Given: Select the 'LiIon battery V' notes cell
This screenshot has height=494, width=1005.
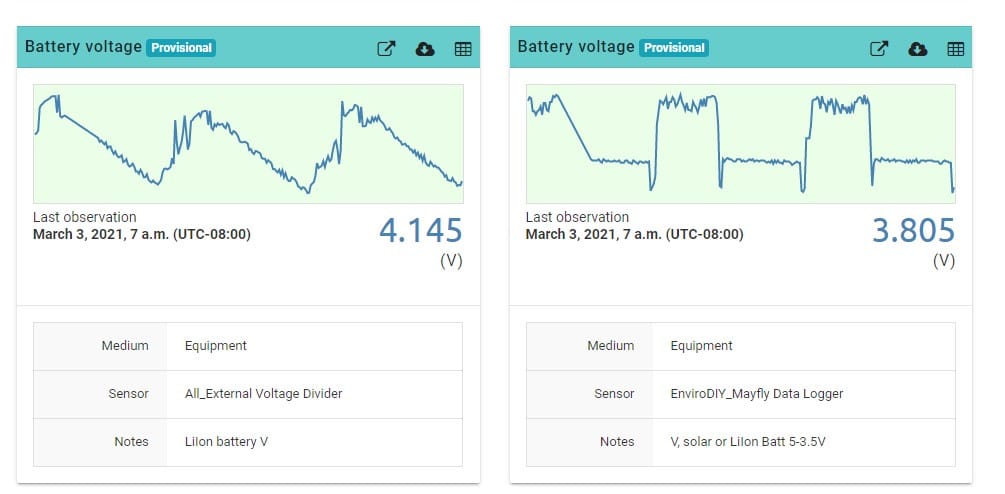Looking at the screenshot, I should click(226, 442).
